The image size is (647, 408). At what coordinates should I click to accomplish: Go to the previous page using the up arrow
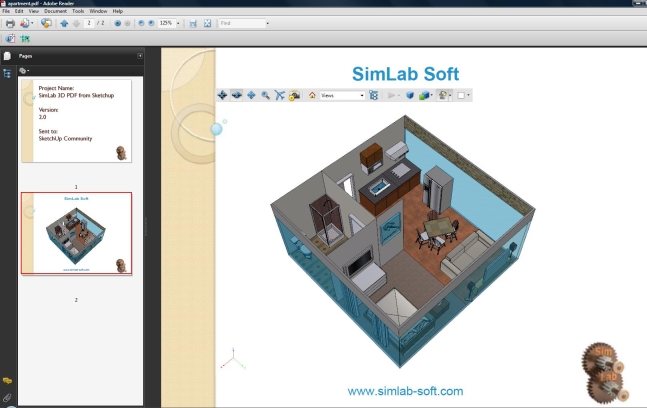tap(64, 24)
